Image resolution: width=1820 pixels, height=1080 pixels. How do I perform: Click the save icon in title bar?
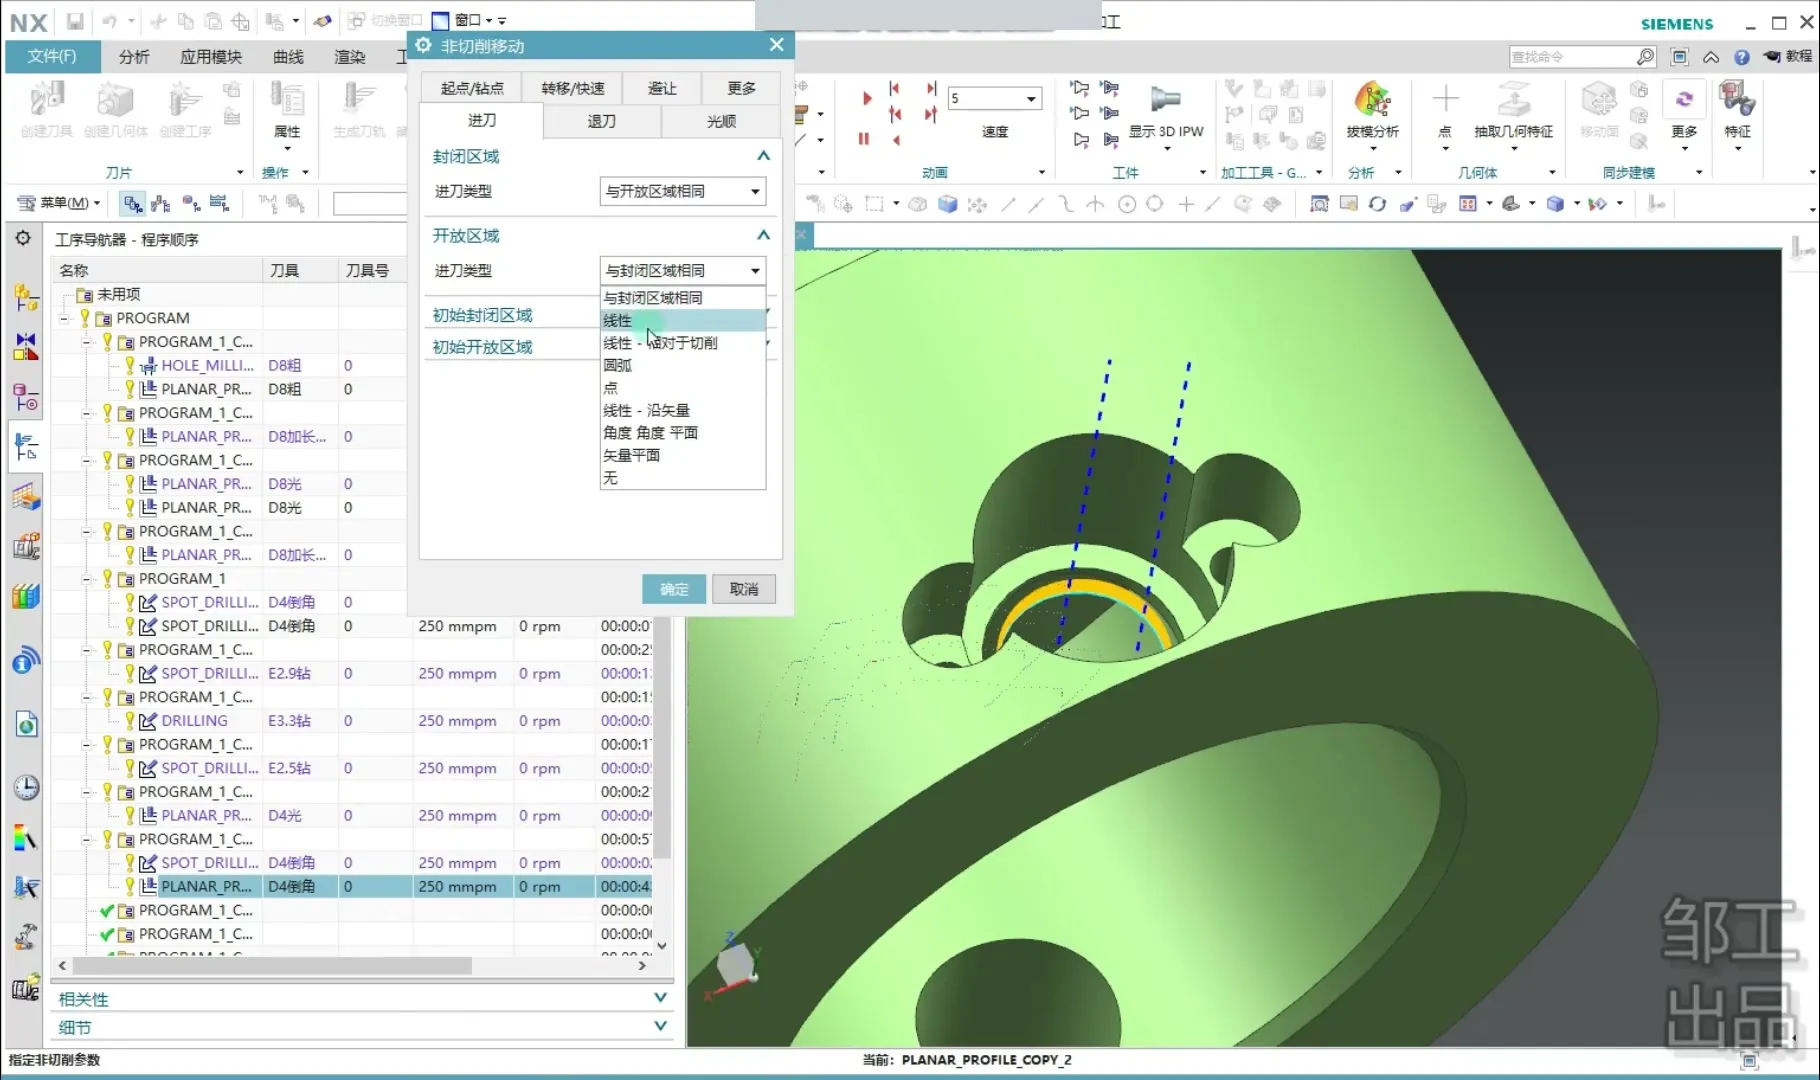point(75,20)
